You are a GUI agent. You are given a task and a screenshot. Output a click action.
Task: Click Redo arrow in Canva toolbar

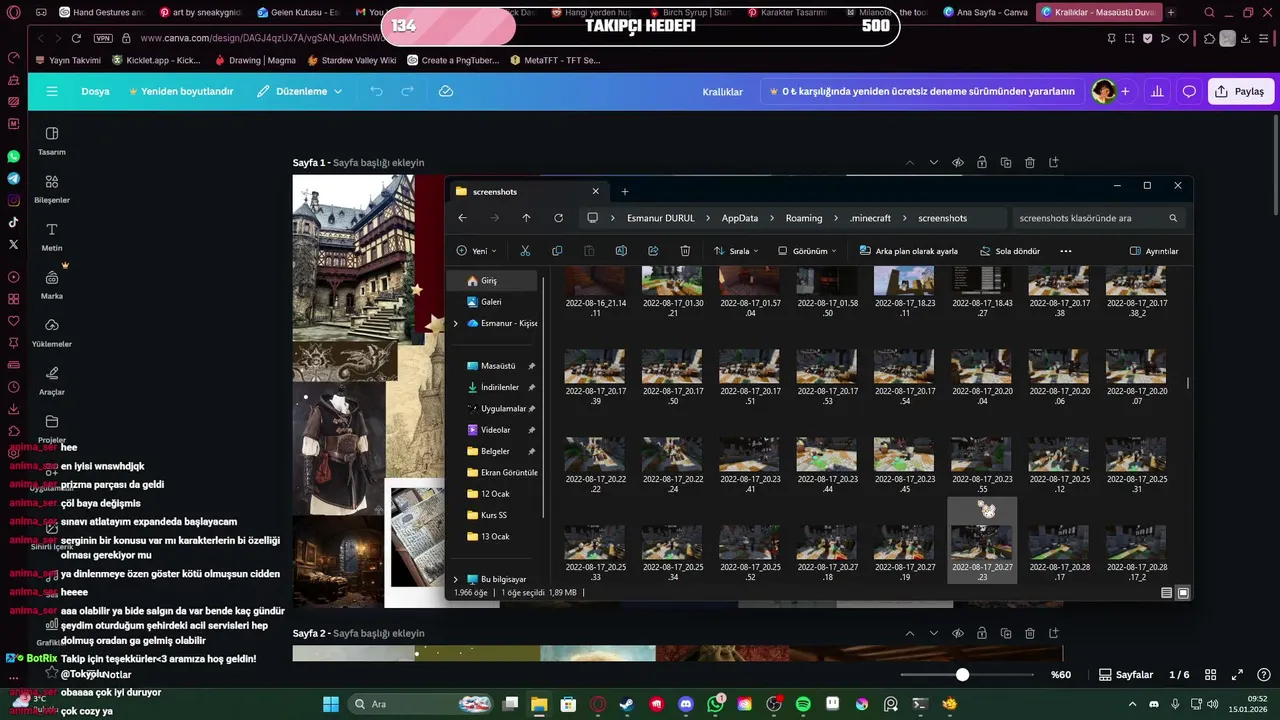click(408, 91)
